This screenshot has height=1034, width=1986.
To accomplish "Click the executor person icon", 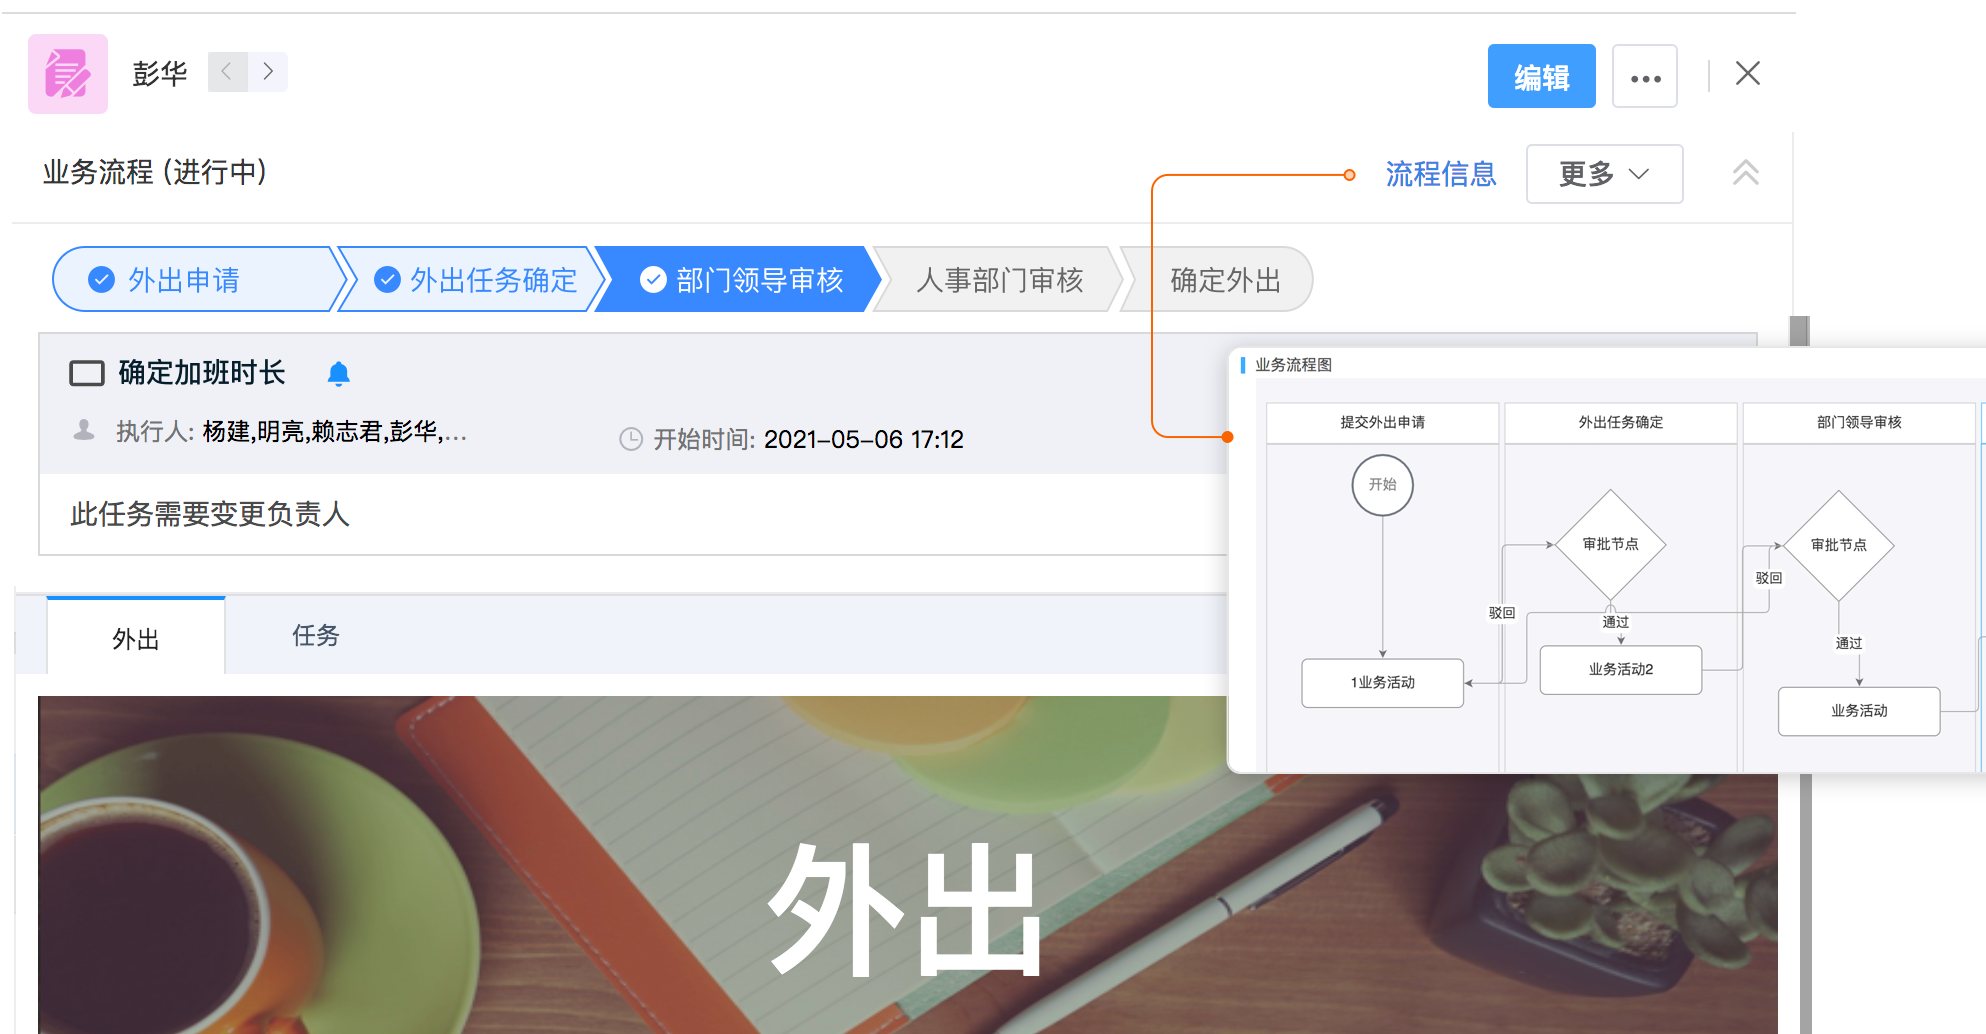I will (x=84, y=430).
